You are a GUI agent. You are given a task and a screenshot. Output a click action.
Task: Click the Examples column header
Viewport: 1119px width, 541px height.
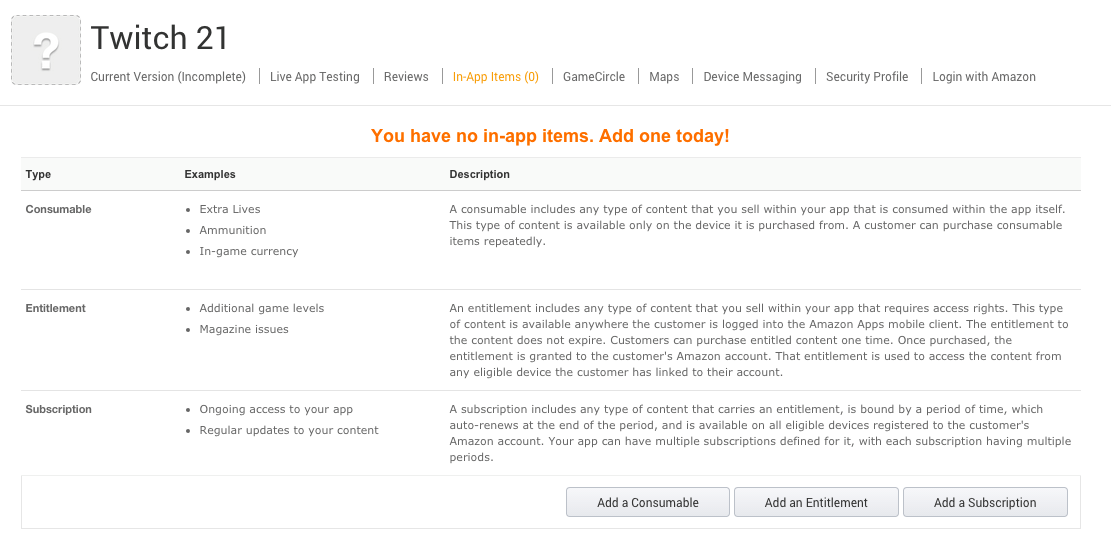point(210,174)
